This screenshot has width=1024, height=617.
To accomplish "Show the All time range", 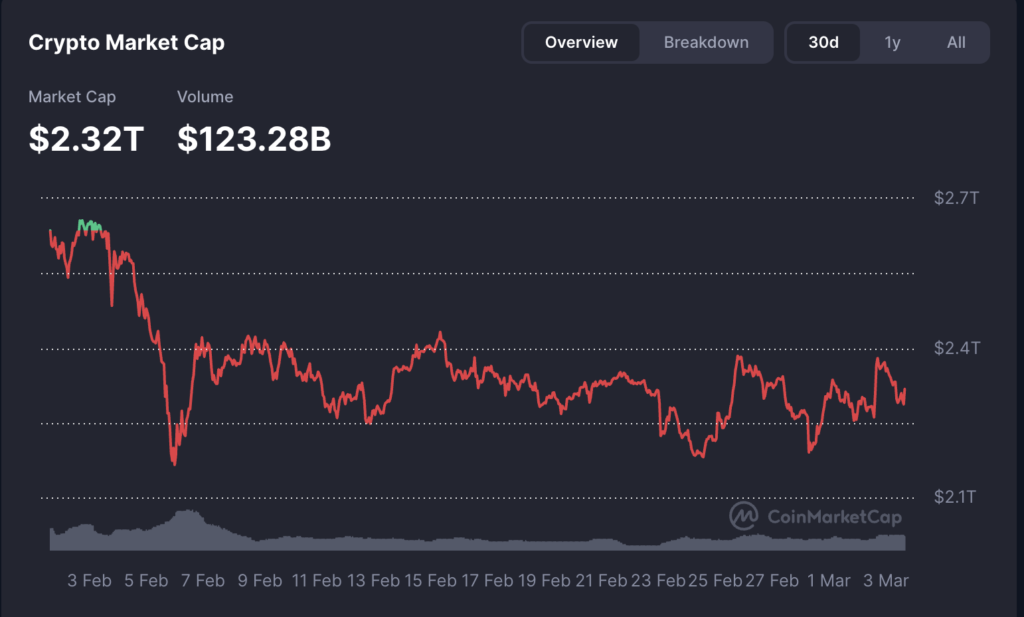I will coord(956,42).
